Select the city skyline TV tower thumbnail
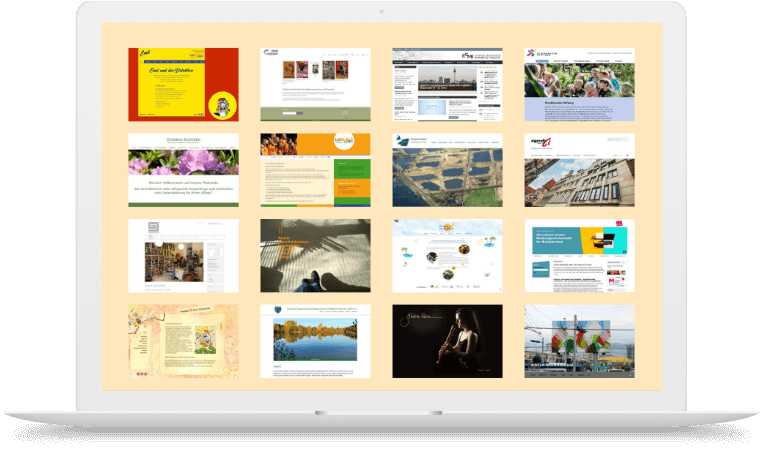Image resolution: width=763 pixels, height=449 pixels. point(447,84)
